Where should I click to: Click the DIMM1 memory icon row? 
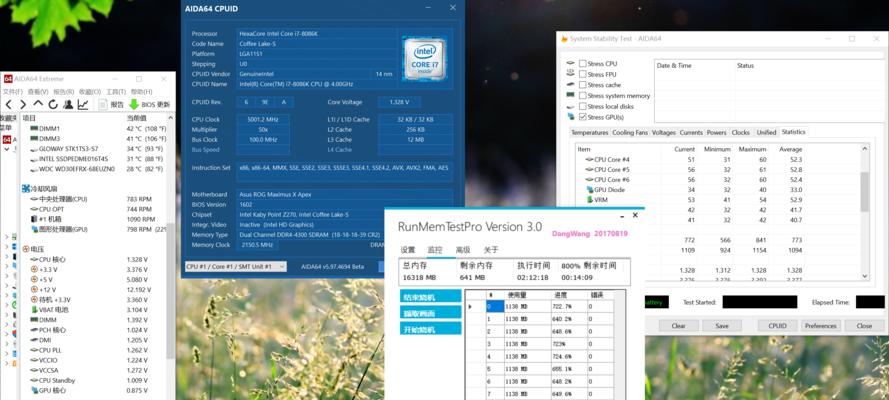click(35, 129)
